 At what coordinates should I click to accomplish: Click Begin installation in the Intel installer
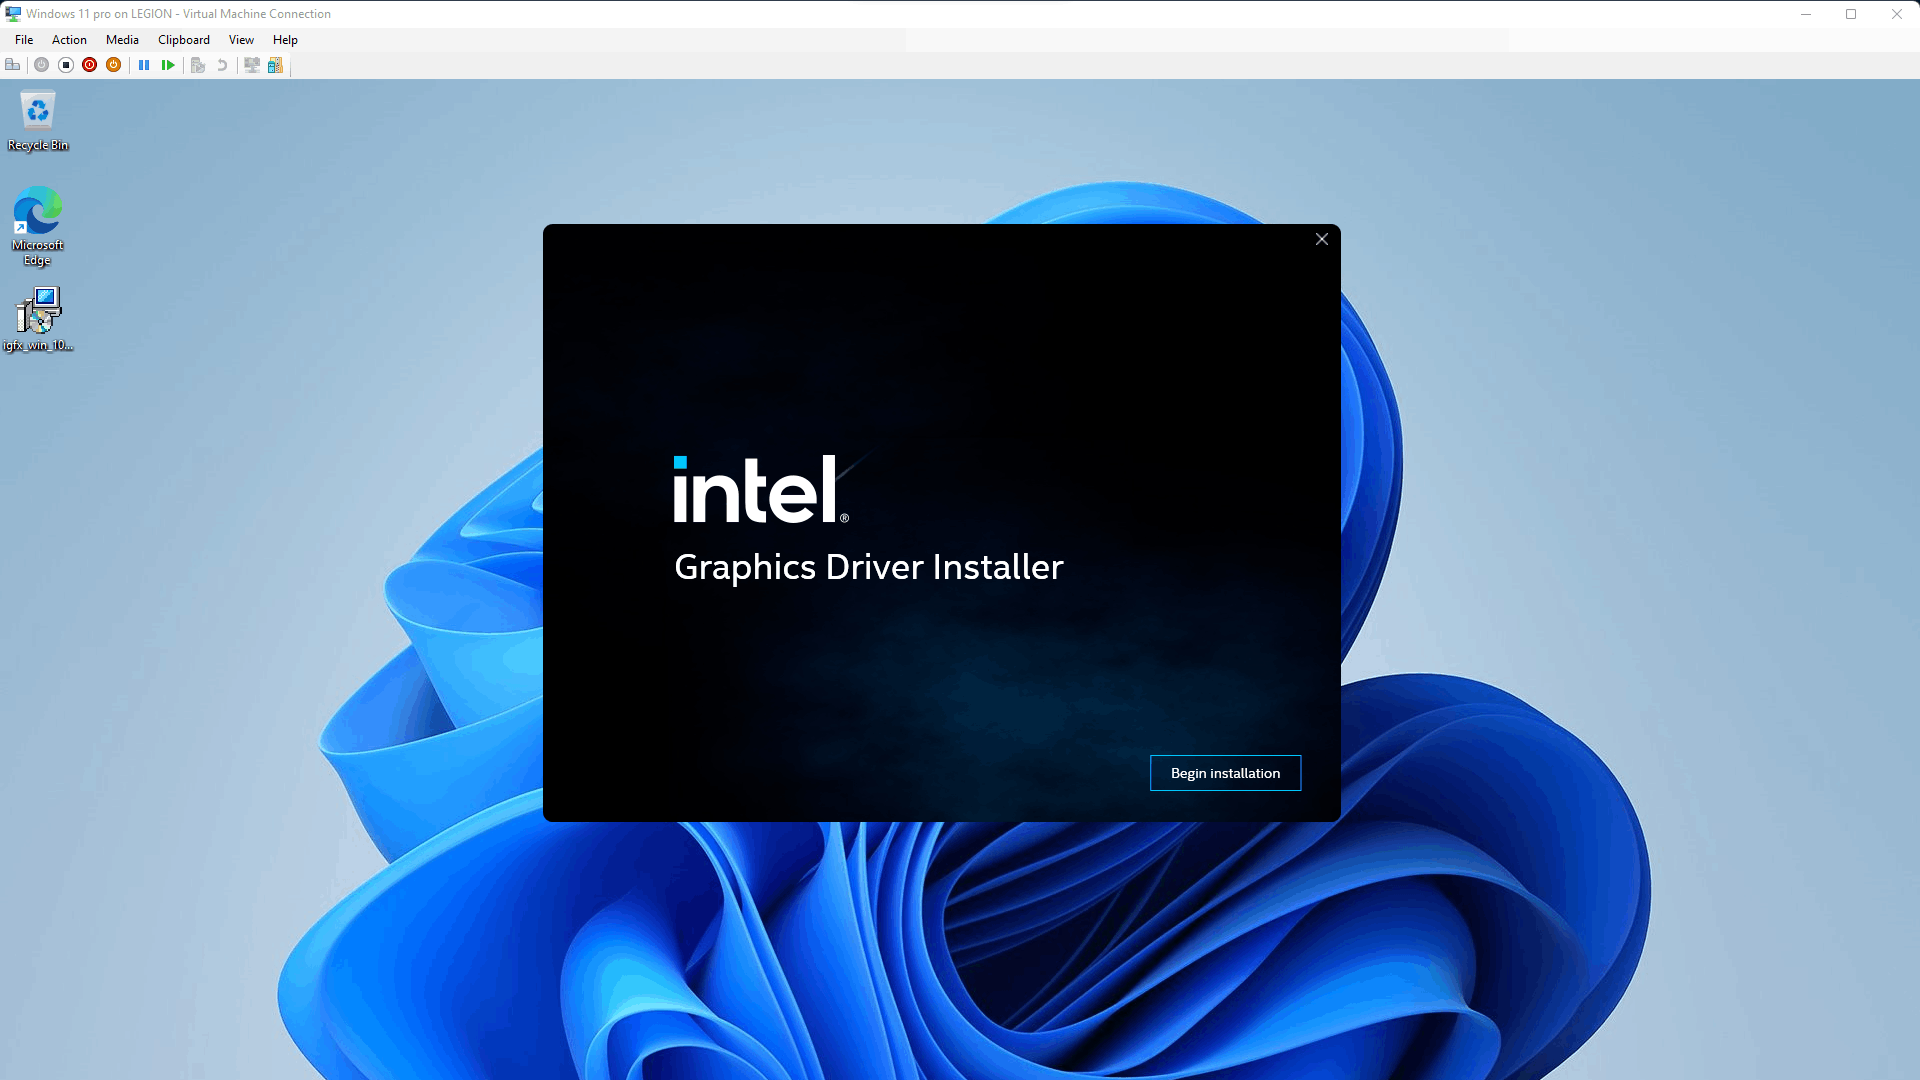(x=1225, y=772)
